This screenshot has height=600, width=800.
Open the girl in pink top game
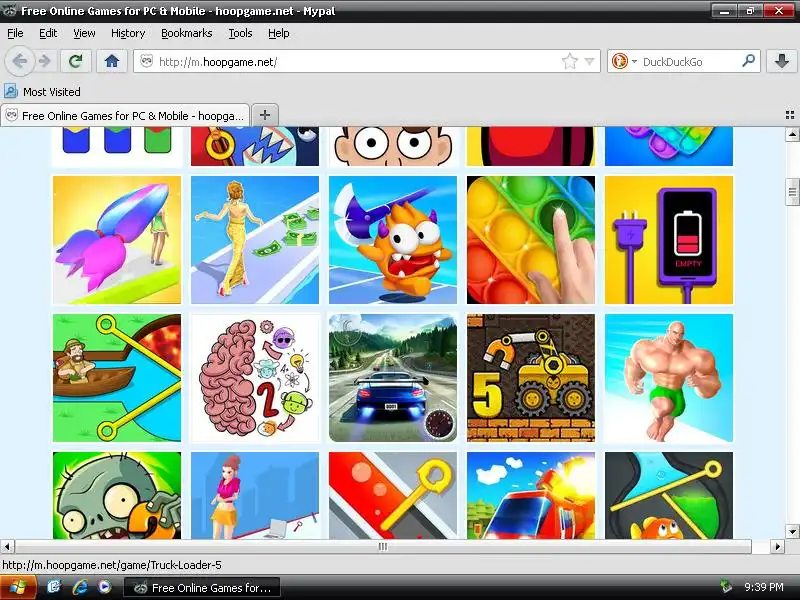click(255, 495)
